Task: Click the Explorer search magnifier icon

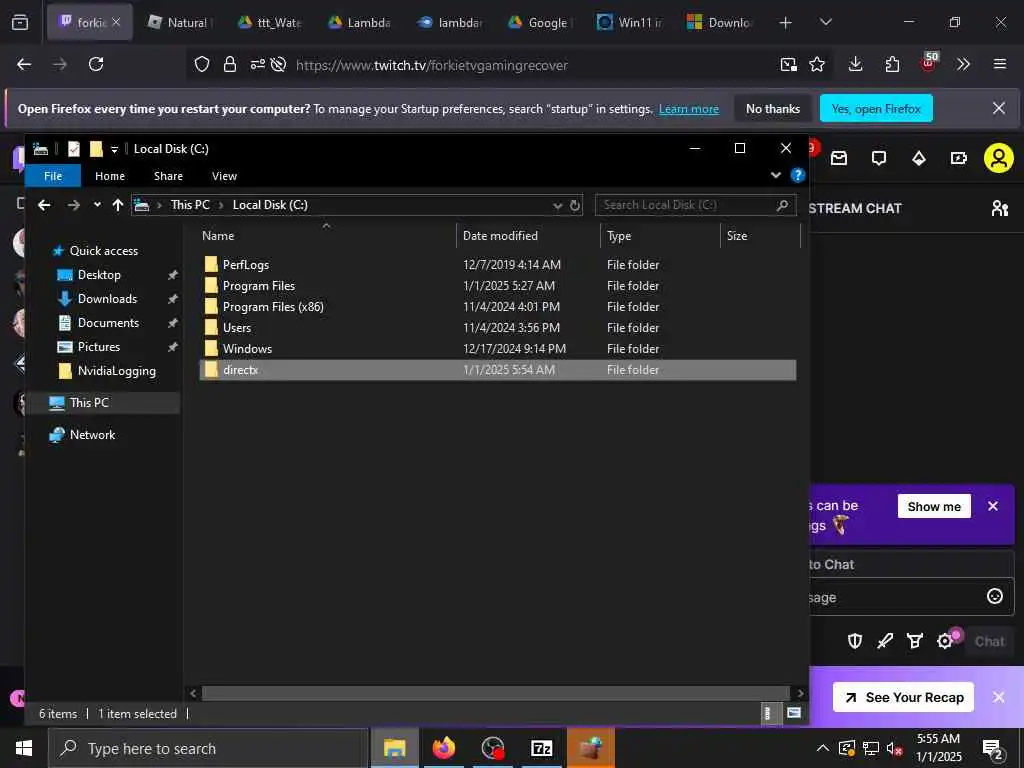Action: pyautogui.click(x=782, y=205)
